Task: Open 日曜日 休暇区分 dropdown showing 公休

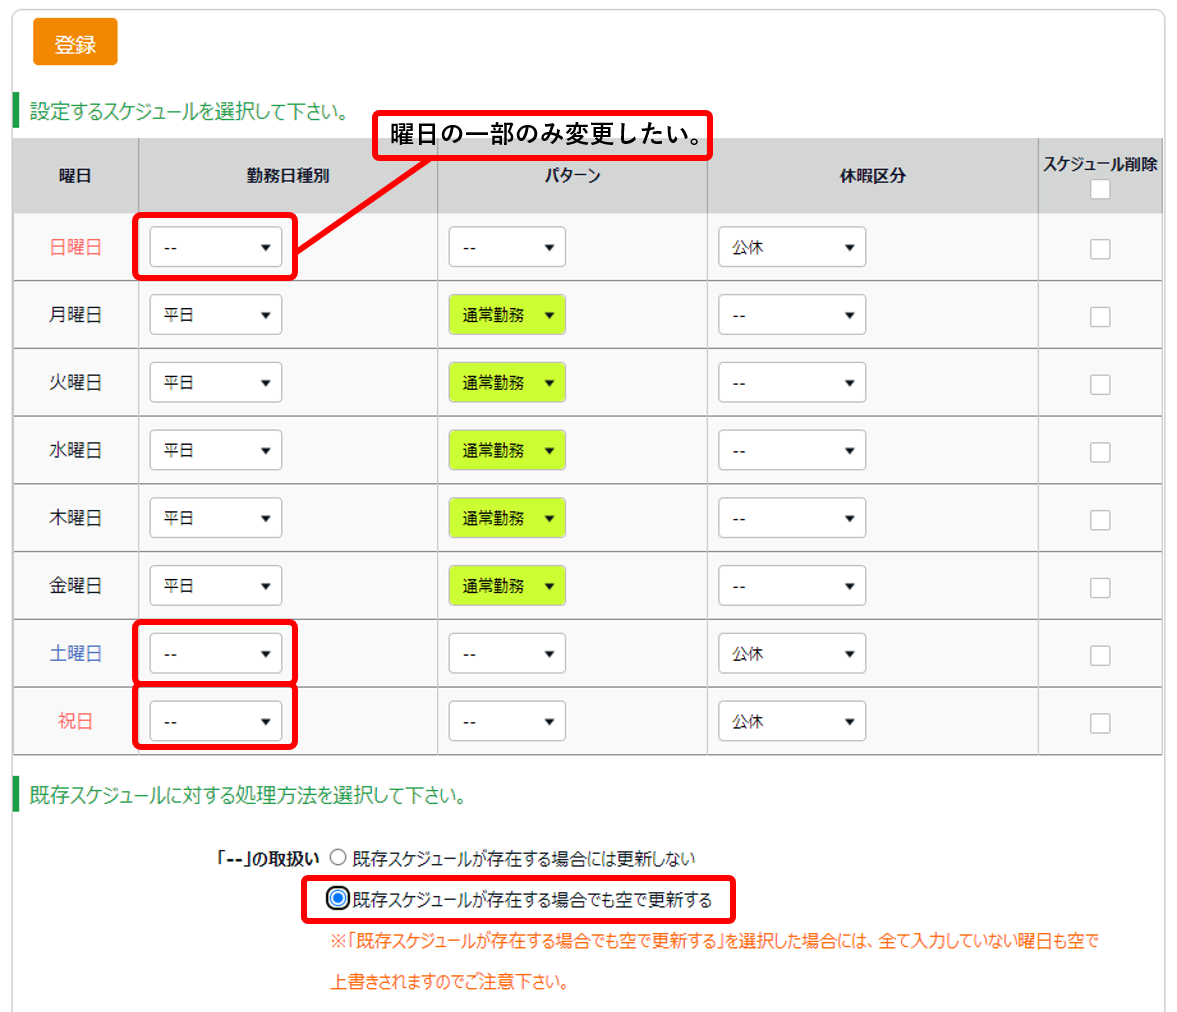Action: click(791, 247)
